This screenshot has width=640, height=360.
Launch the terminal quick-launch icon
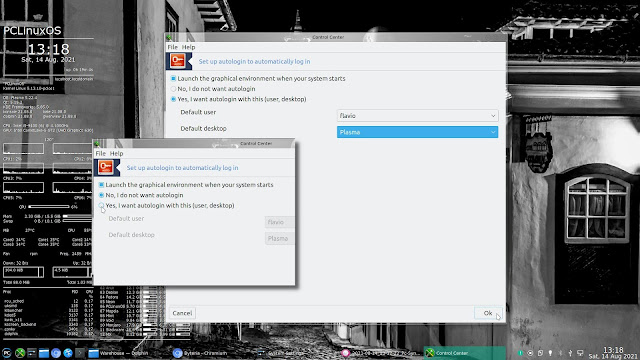pos(80,353)
